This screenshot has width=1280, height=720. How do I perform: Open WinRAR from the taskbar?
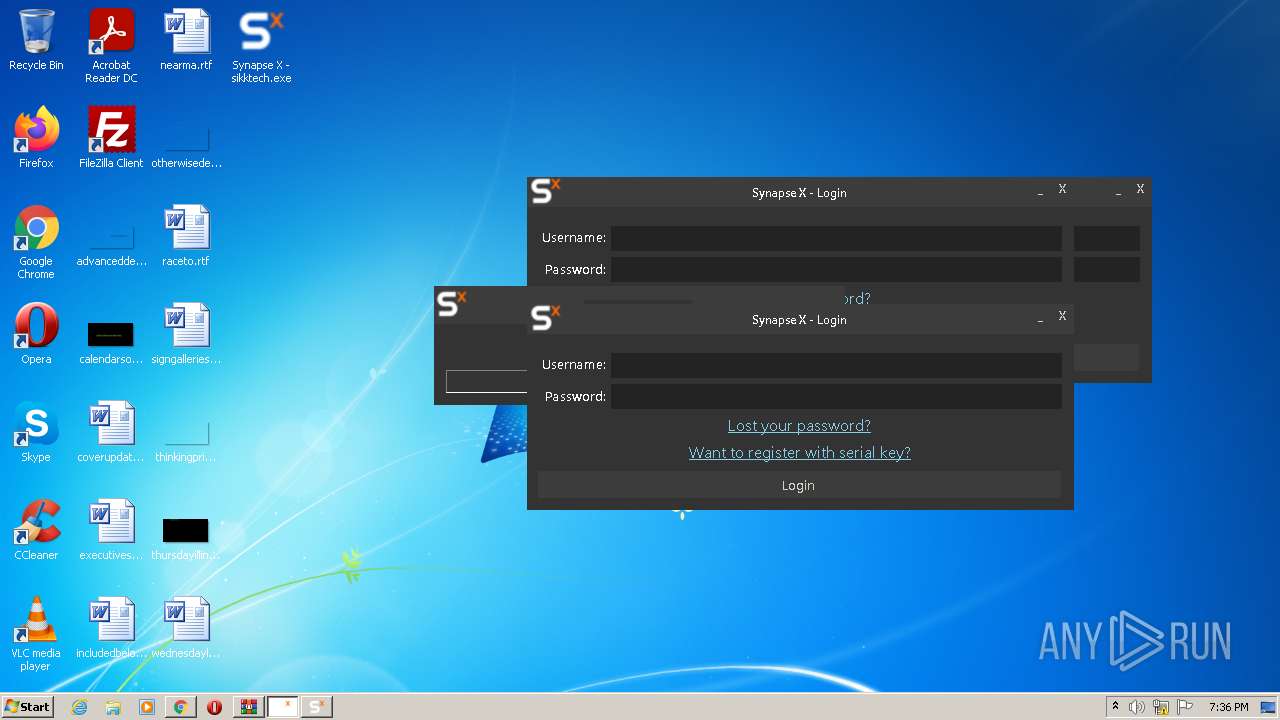[248, 707]
